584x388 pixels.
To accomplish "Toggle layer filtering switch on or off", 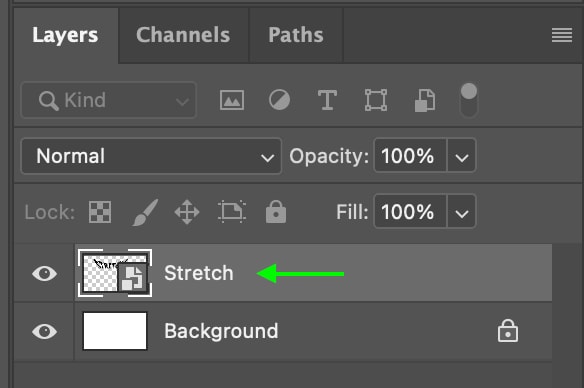I will (x=469, y=100).
